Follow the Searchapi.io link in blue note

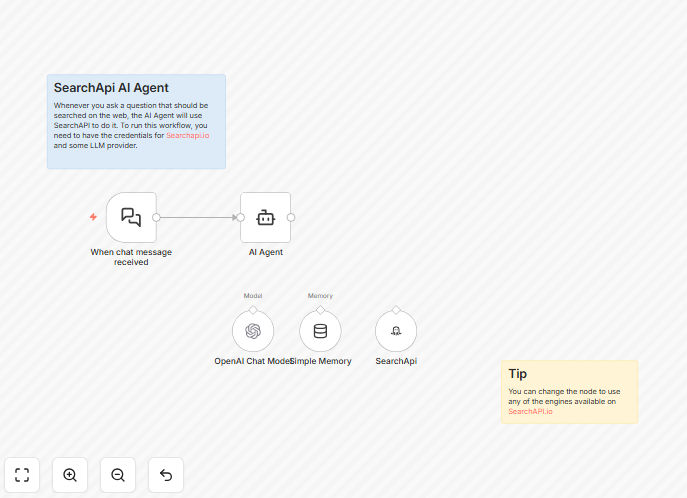tap(188, 135)
